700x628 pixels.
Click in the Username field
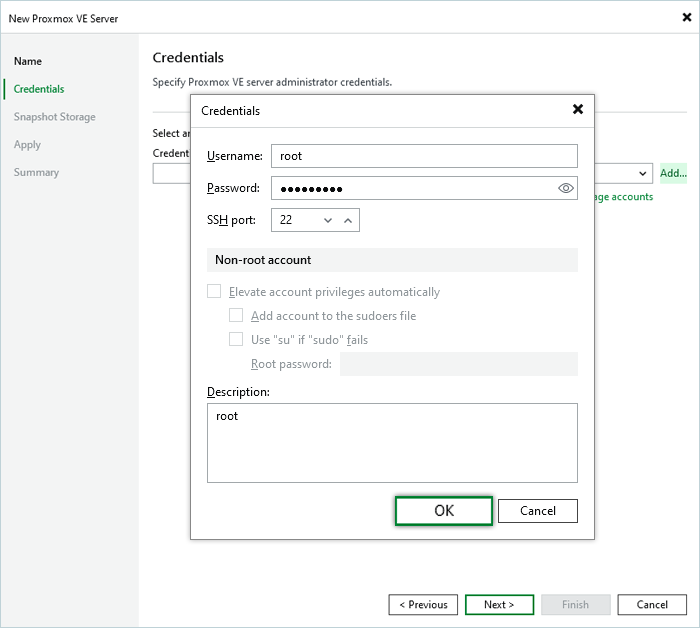click(x=424, y=156)
